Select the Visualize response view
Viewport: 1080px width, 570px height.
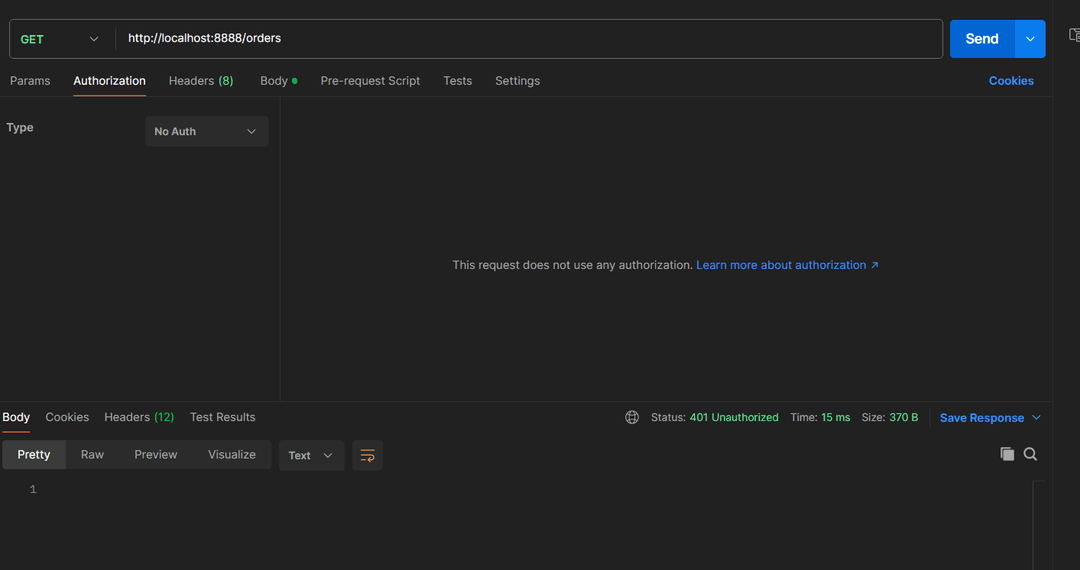(x=232, y=454)
